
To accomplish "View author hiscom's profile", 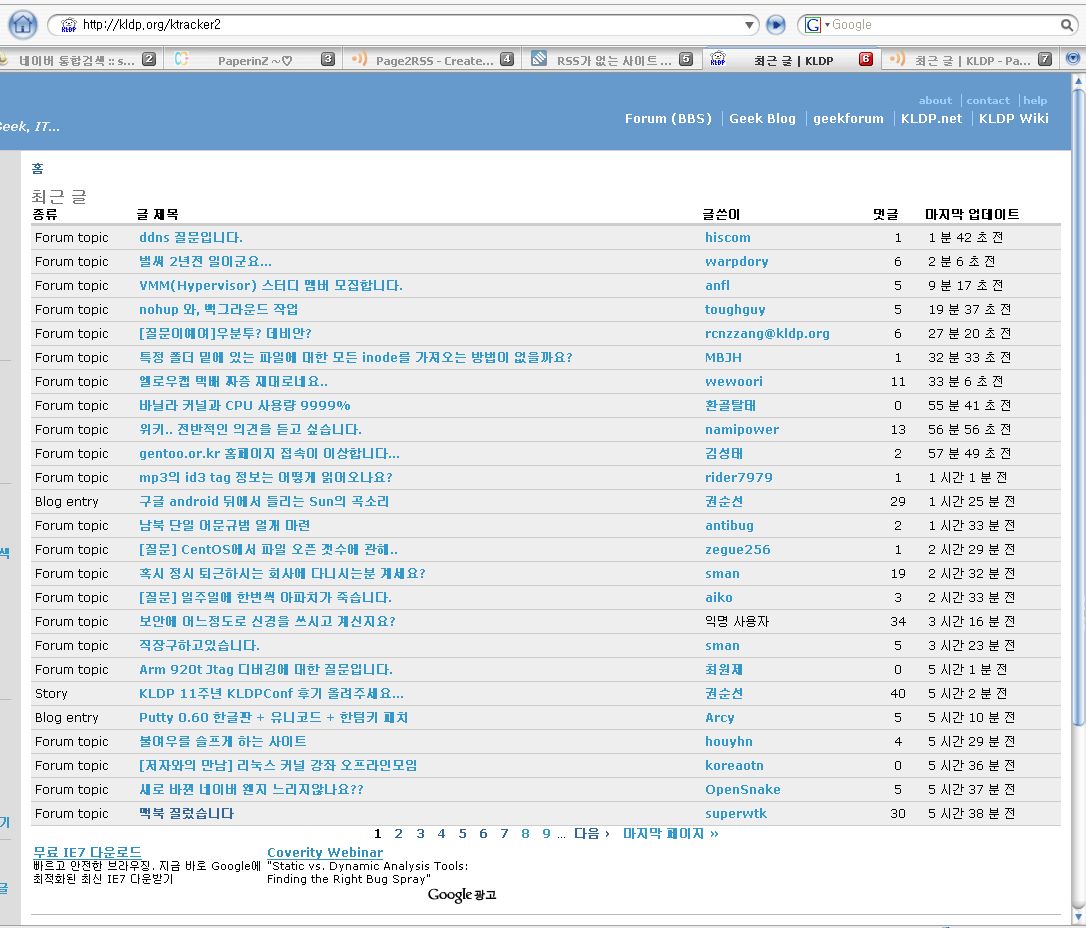I will point(727,238).
